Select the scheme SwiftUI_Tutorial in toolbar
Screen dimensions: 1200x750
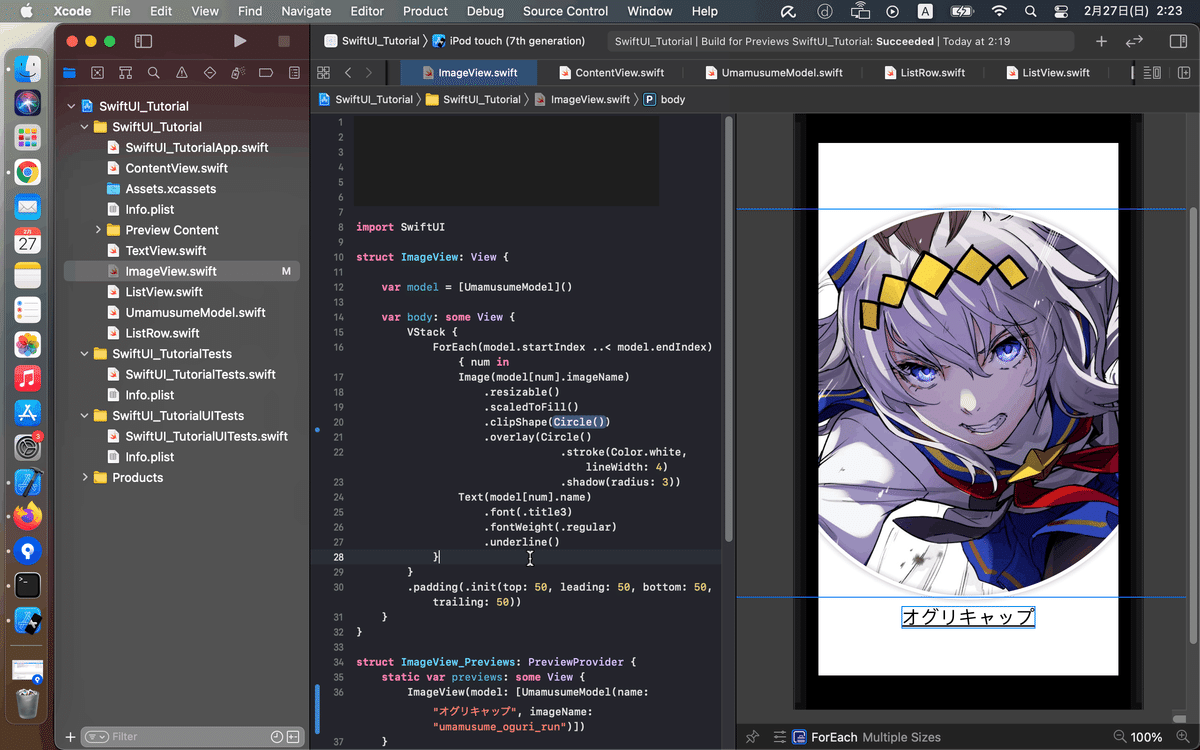click(371, 41)
